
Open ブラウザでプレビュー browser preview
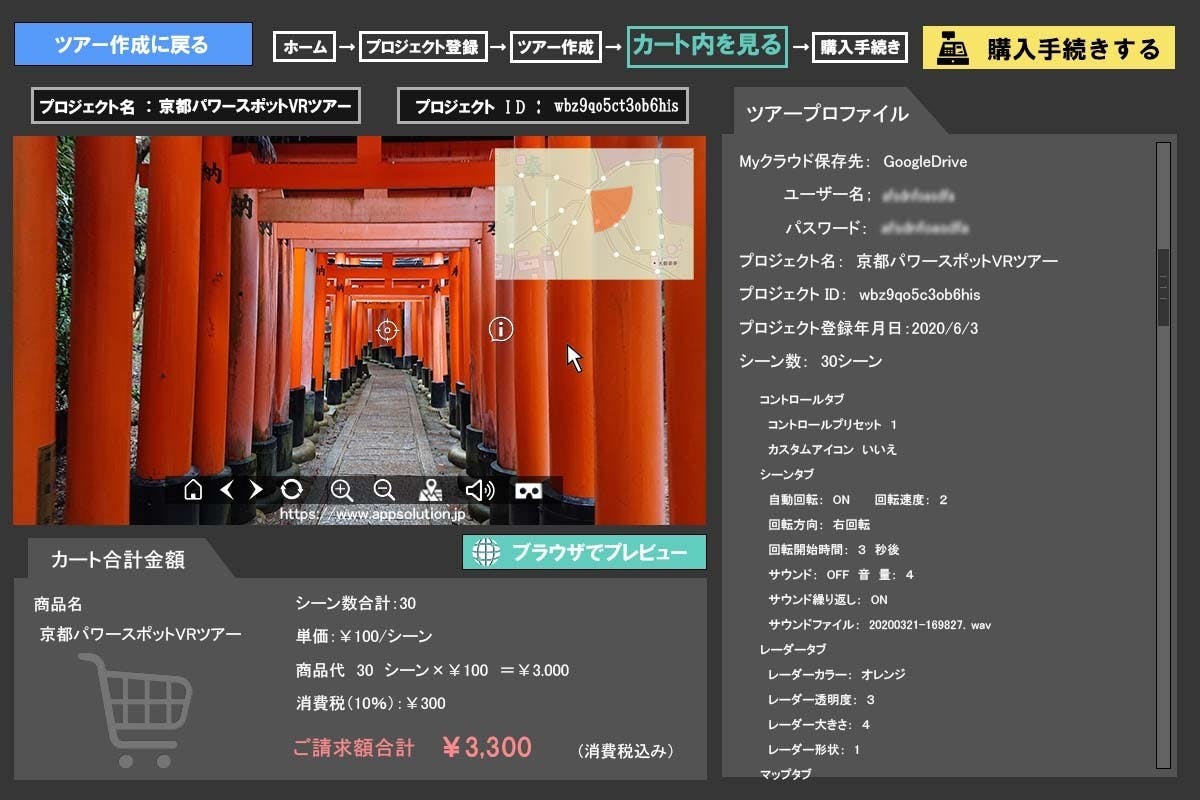click(x=584, y=552)
